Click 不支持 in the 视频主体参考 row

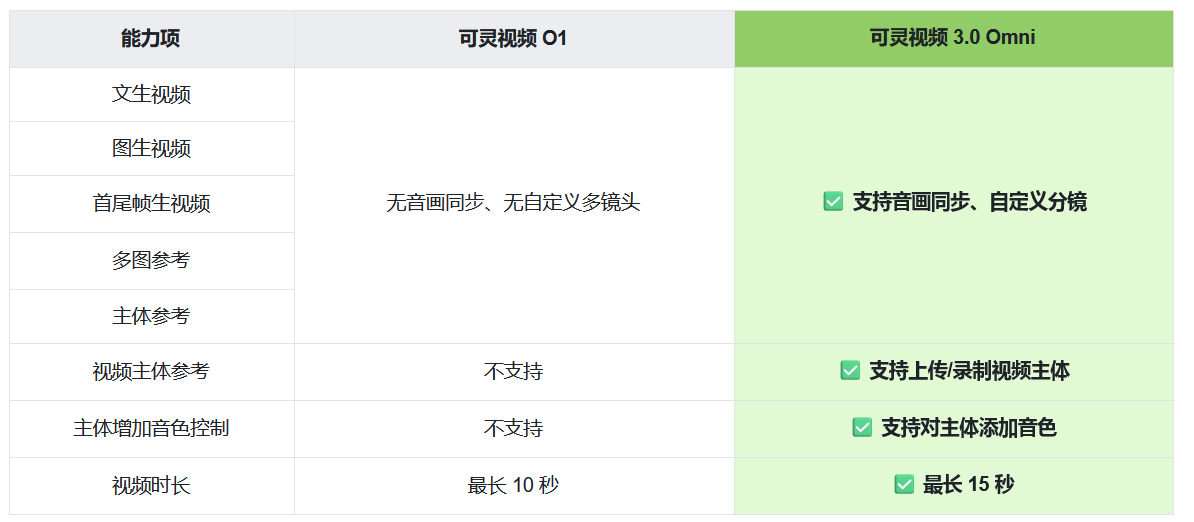513,372
